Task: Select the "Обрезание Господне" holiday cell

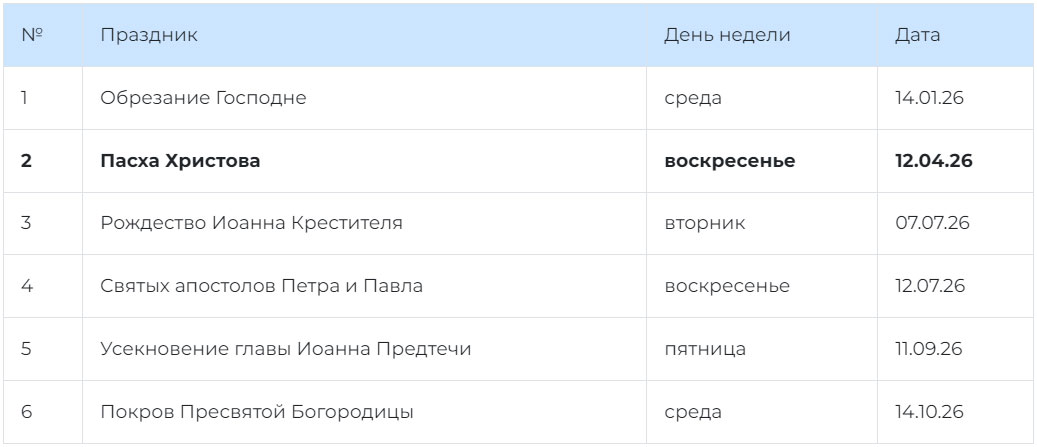Action: [x=203, y=98]
